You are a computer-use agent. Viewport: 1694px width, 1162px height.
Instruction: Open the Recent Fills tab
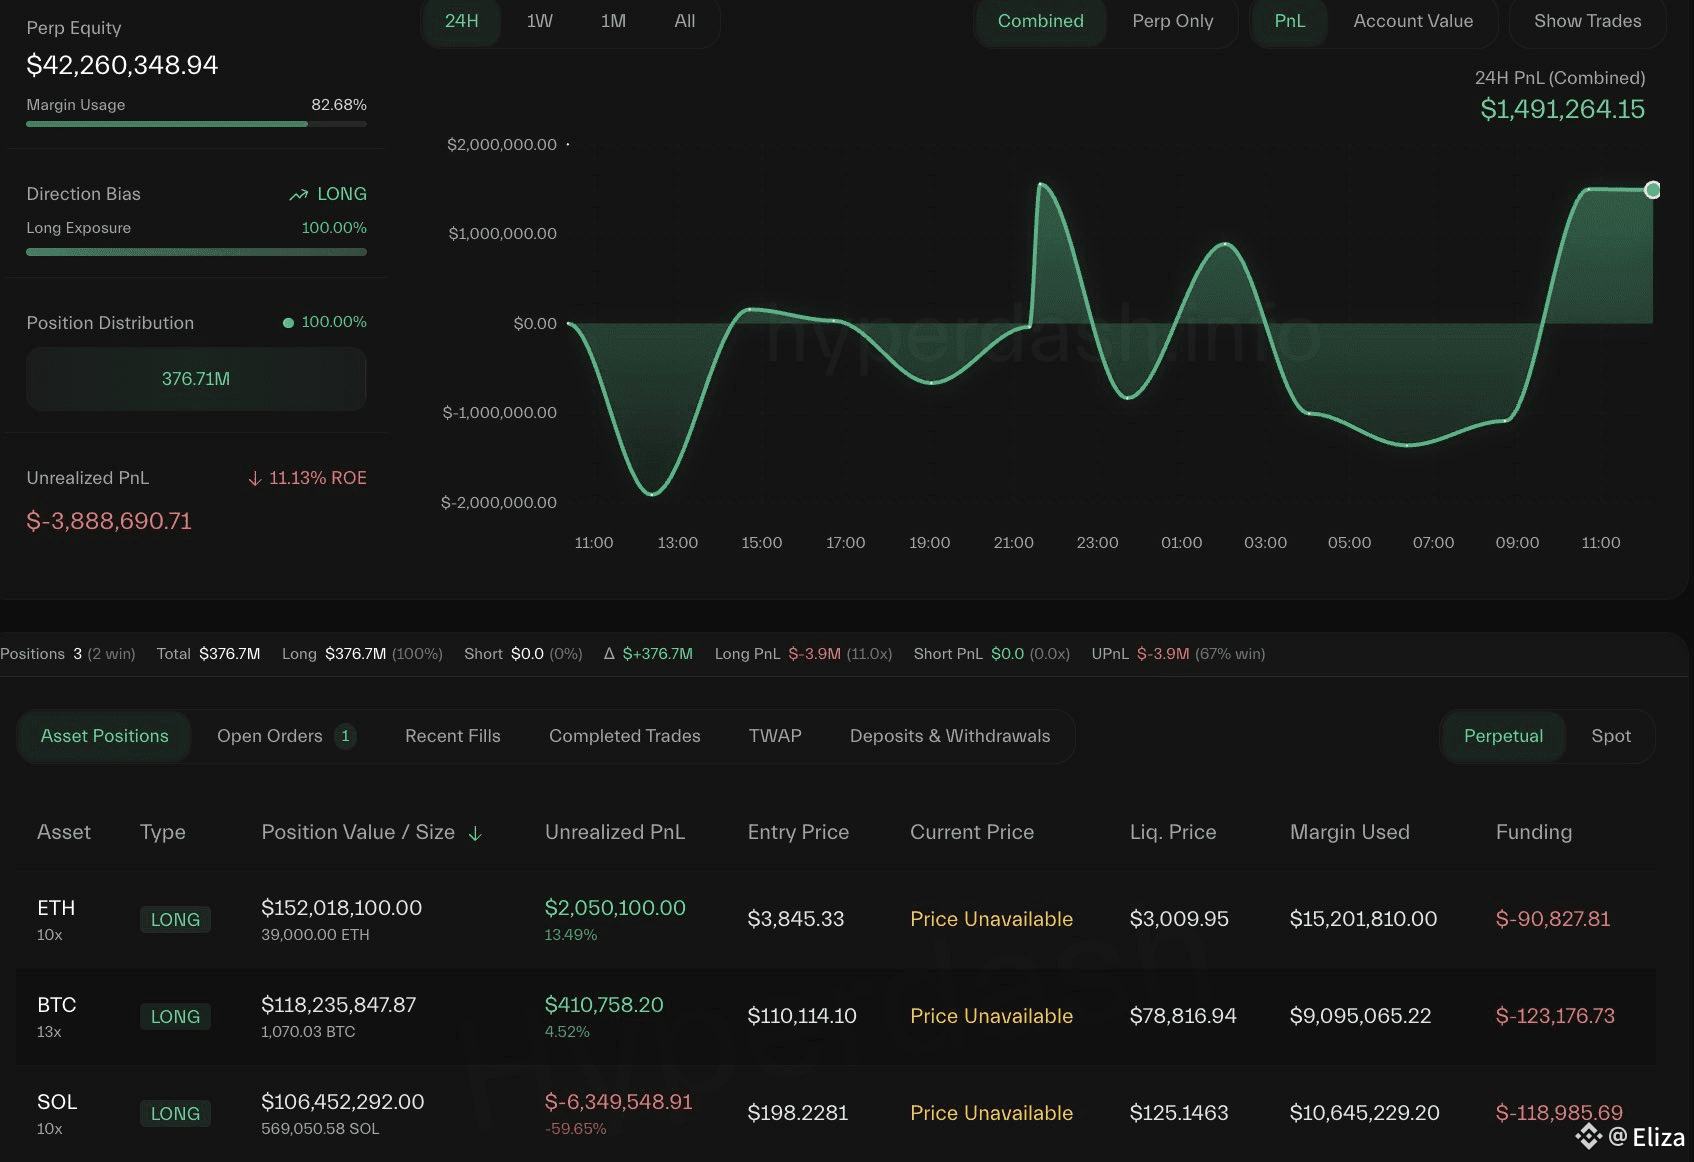click(452, 736)
